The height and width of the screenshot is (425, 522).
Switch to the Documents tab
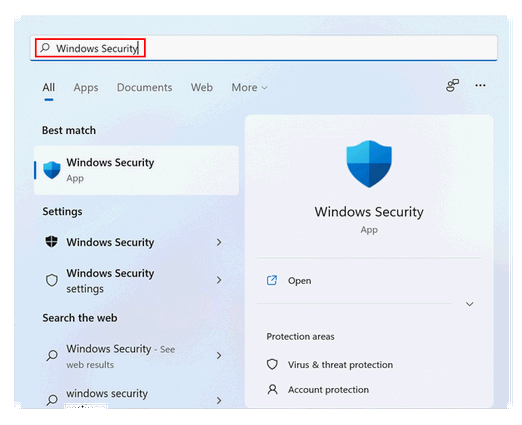(144, 87)
